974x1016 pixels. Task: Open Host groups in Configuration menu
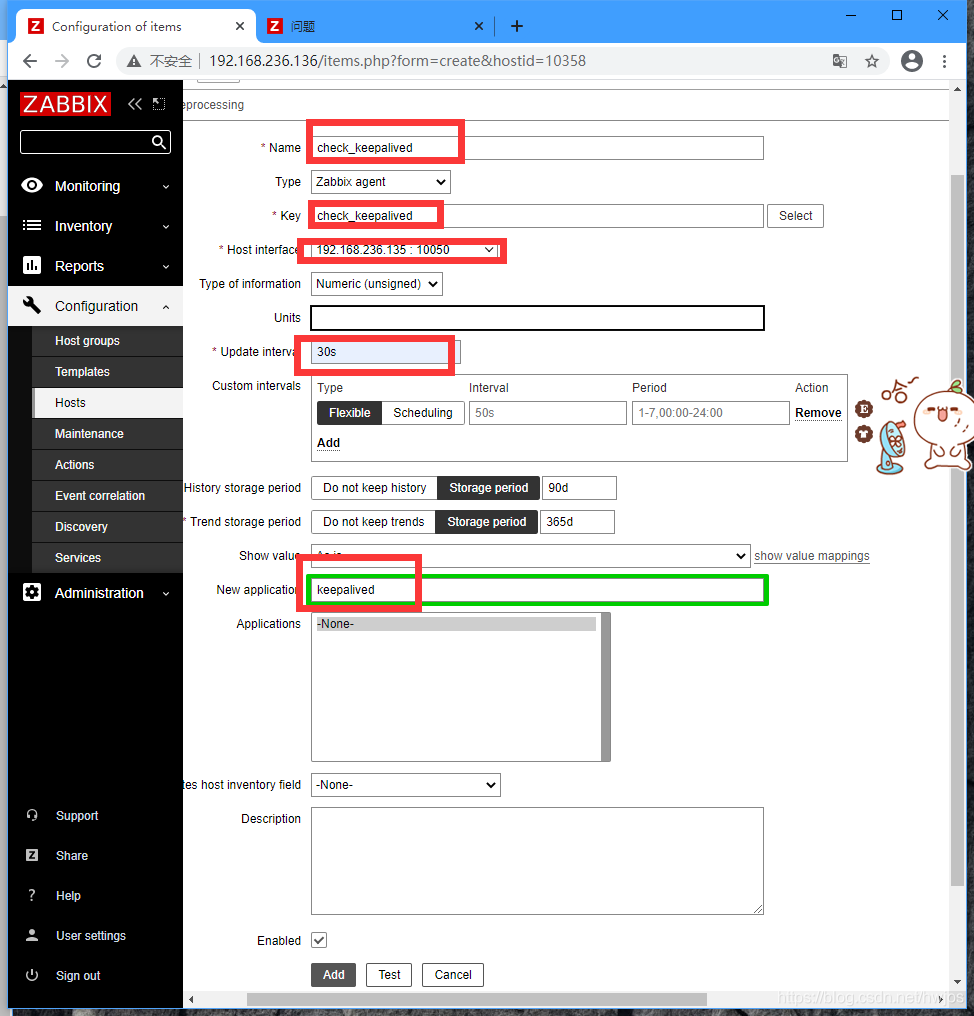[x=108, y=341]
